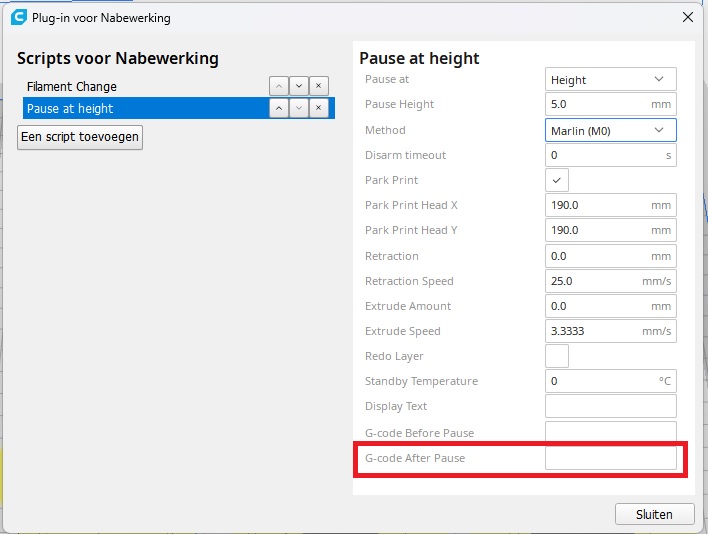Move Filament Change script up
Image resolution: width=708 pixels, height=534 pixels.
click(278, 87)
